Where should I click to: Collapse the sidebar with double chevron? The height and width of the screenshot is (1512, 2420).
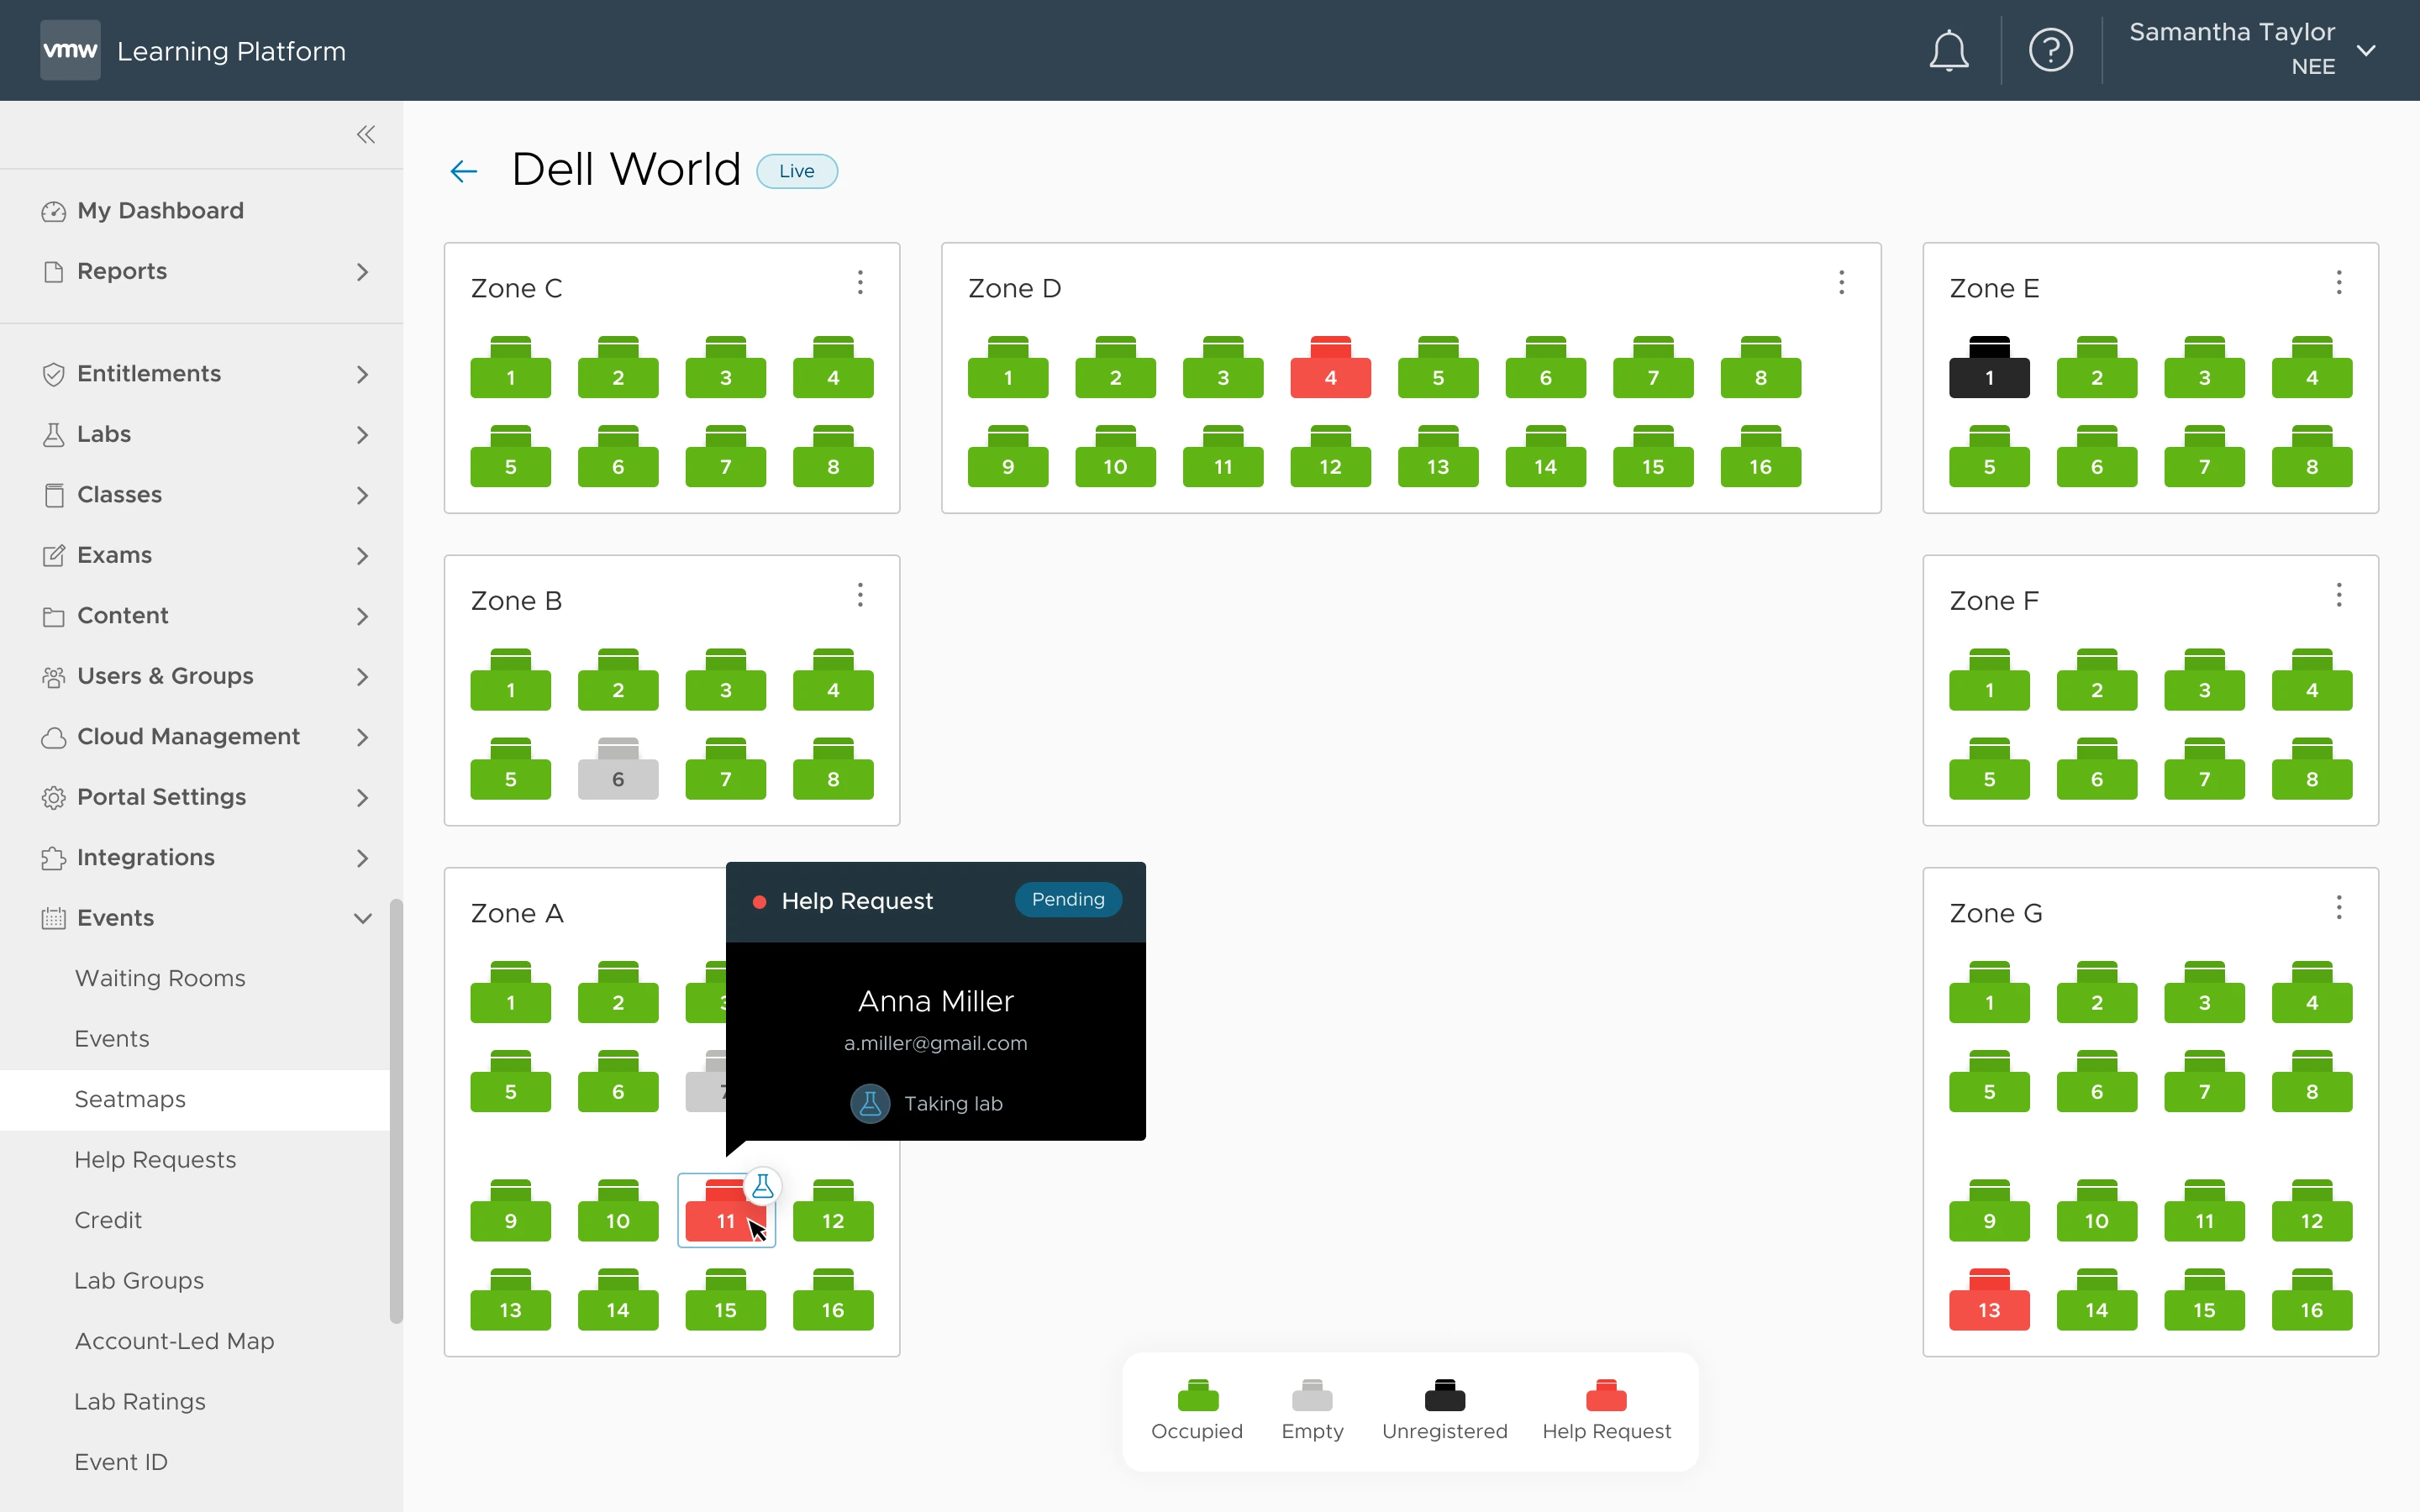point(366,134)
